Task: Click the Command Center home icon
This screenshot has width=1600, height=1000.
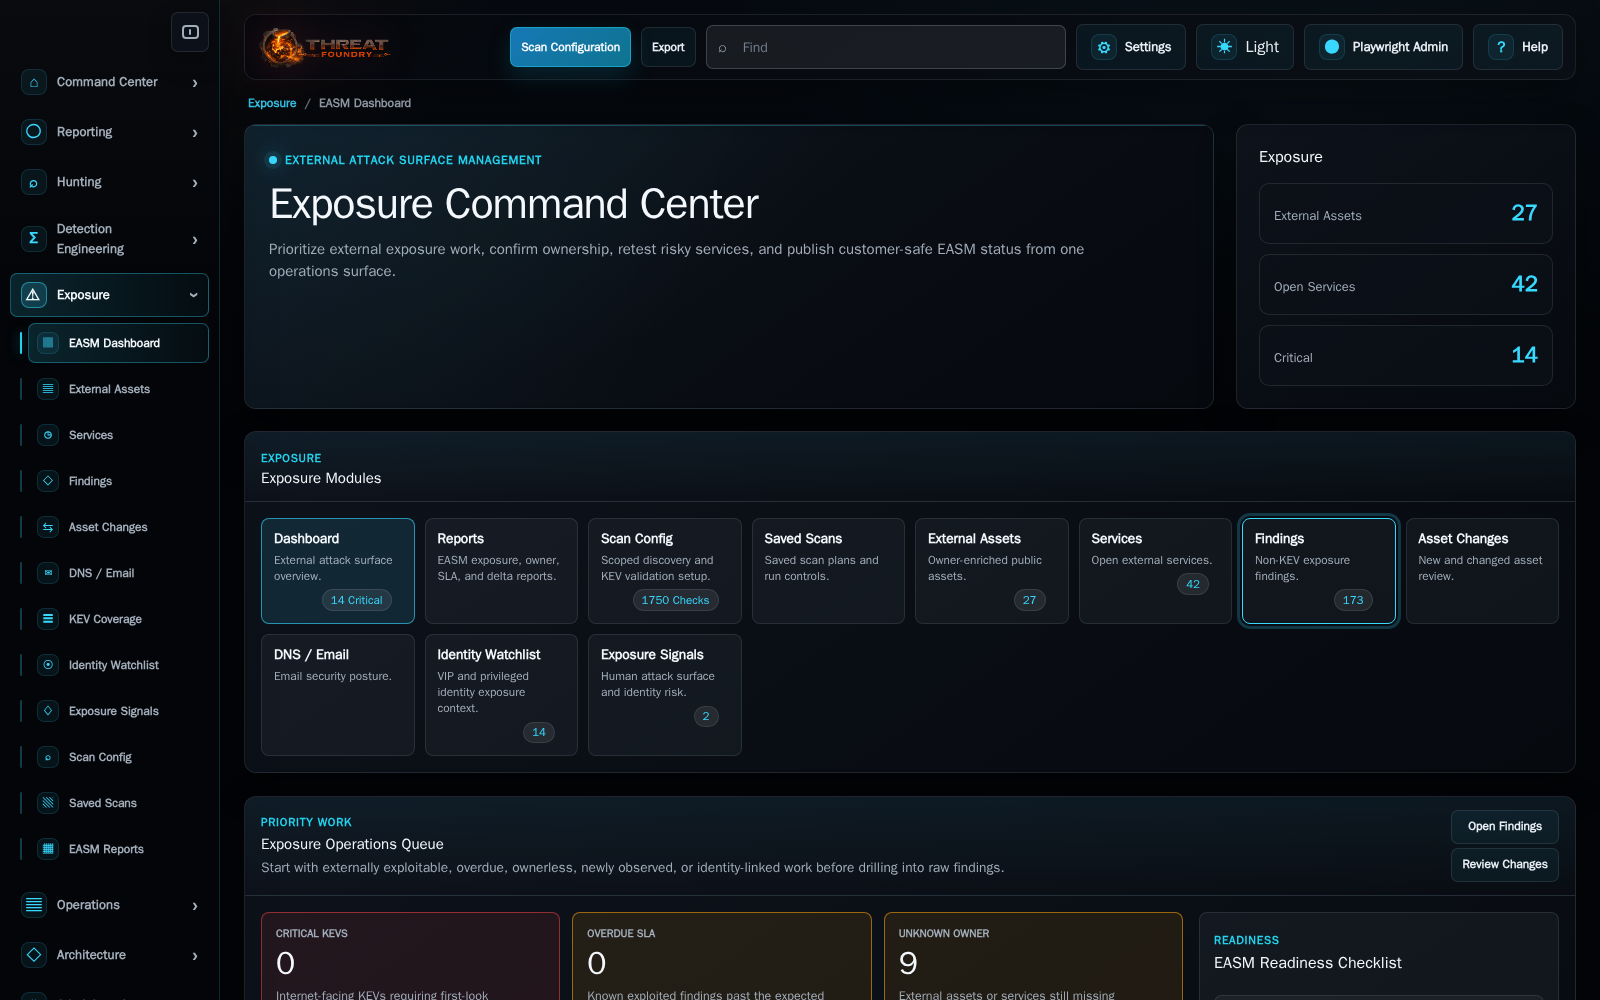Action: pyautogui.click(x=34, y=82)
